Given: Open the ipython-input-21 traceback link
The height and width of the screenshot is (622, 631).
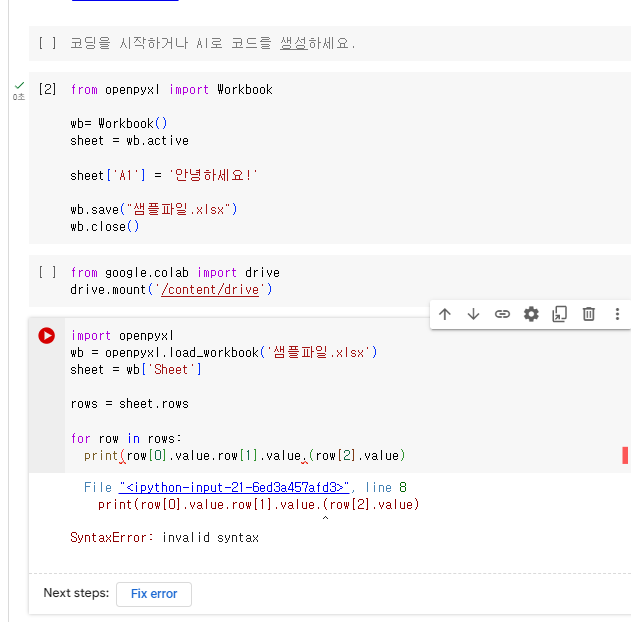Looking at the screenshot, I should pyautogui.click(x=234, y=488).
